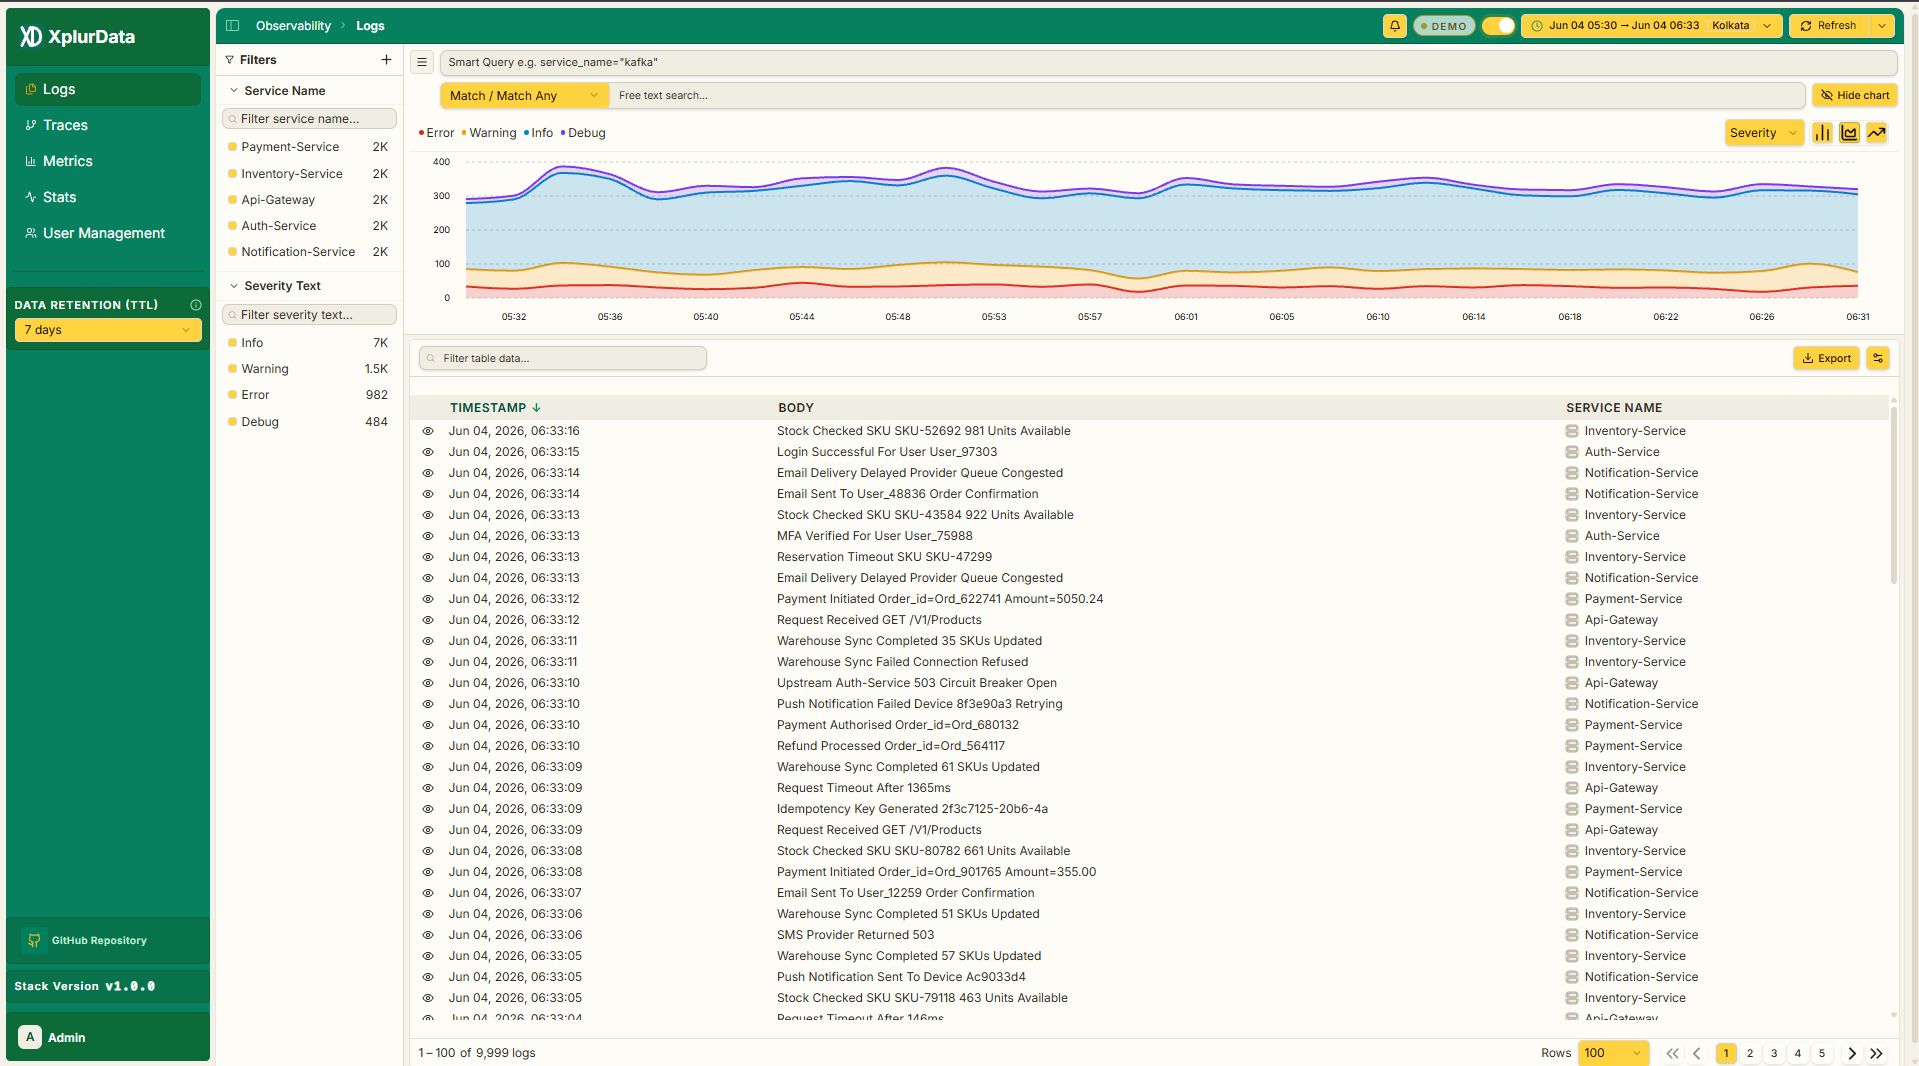Click the time range clock icon
The height and width of the screenshot is (1066, 1919).
(1537, 26)
